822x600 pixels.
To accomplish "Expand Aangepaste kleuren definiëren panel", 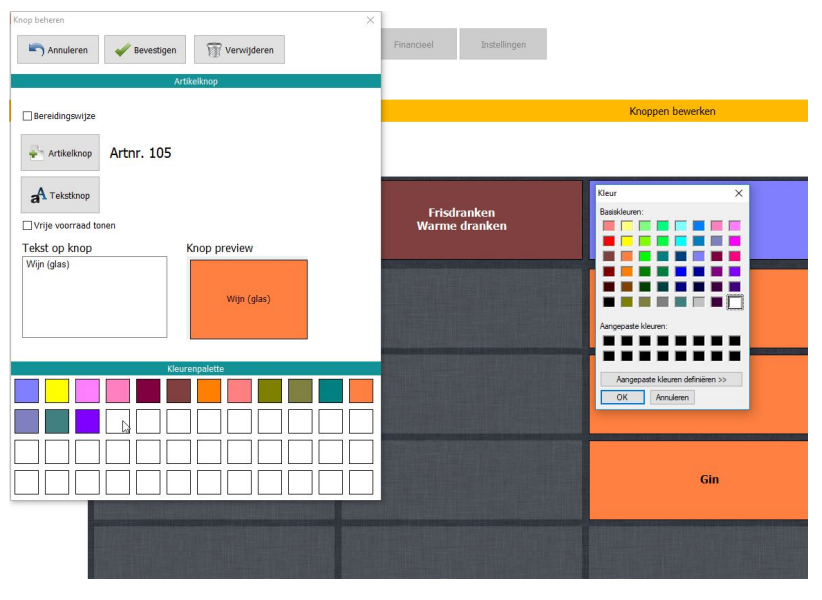I will pos(671,379).
